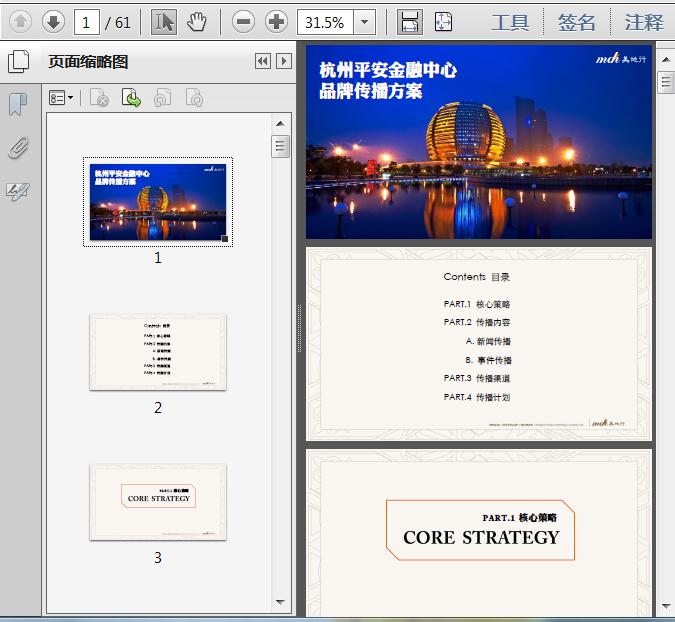Click the PART.2 传播内容 contents entry
The height and width of the screenshot is (622, 675).
point(477,322)
